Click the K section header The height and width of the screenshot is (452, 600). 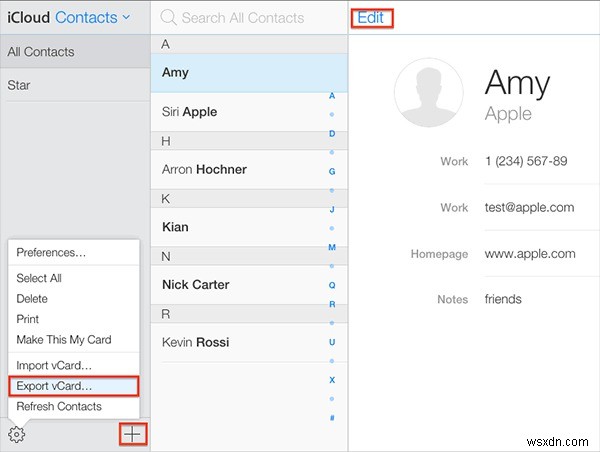[x=249, y=199]
